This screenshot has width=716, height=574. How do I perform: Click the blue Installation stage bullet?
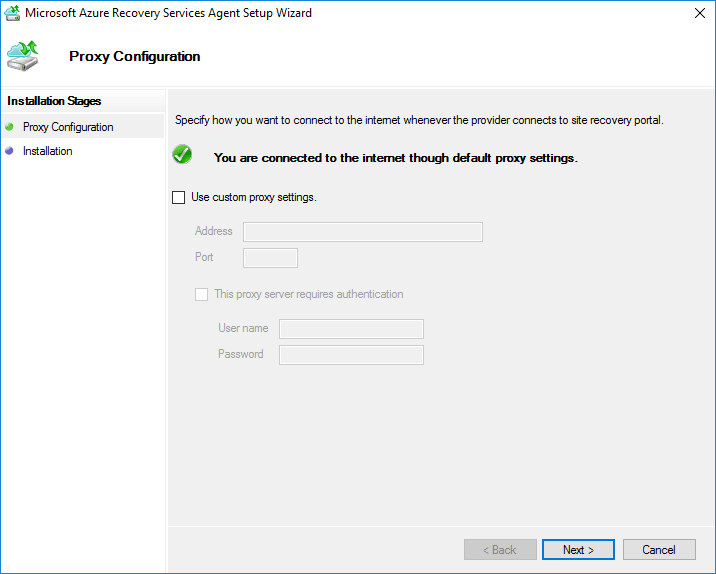(10, 151)
